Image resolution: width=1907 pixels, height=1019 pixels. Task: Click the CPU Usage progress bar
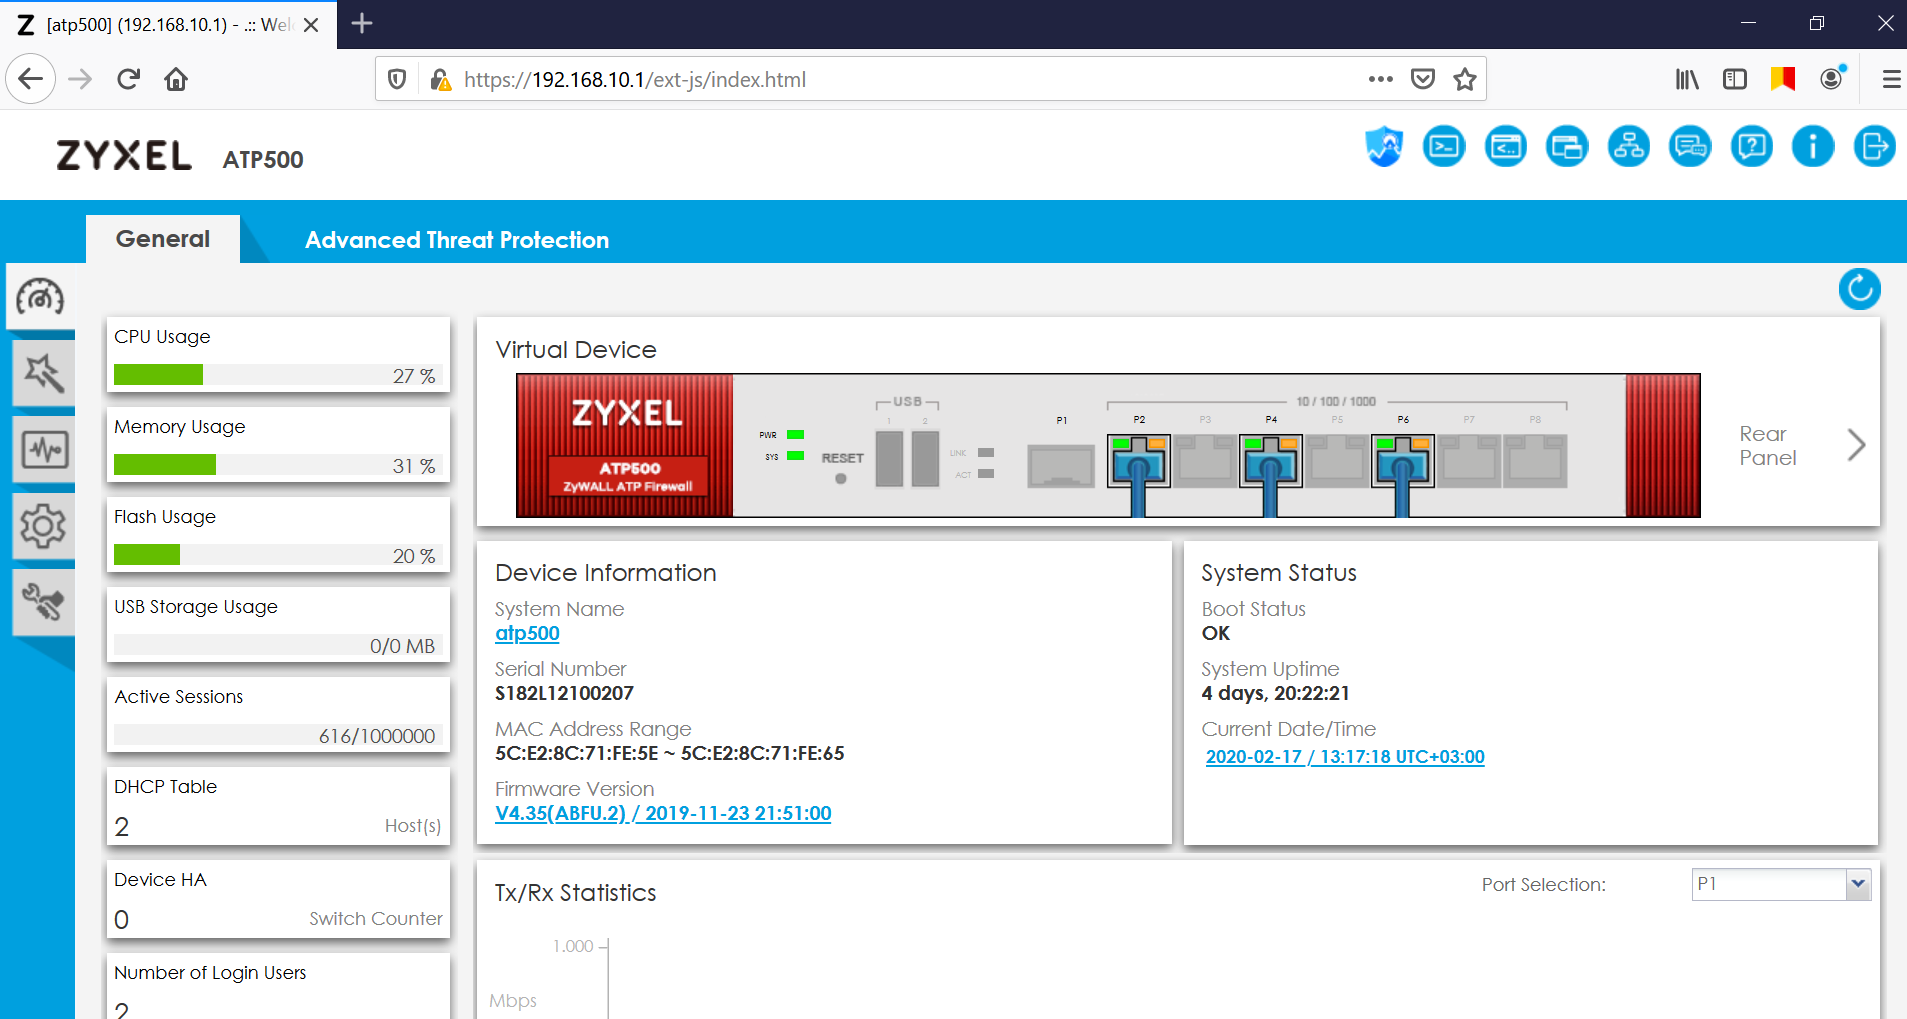coord(278,375)
